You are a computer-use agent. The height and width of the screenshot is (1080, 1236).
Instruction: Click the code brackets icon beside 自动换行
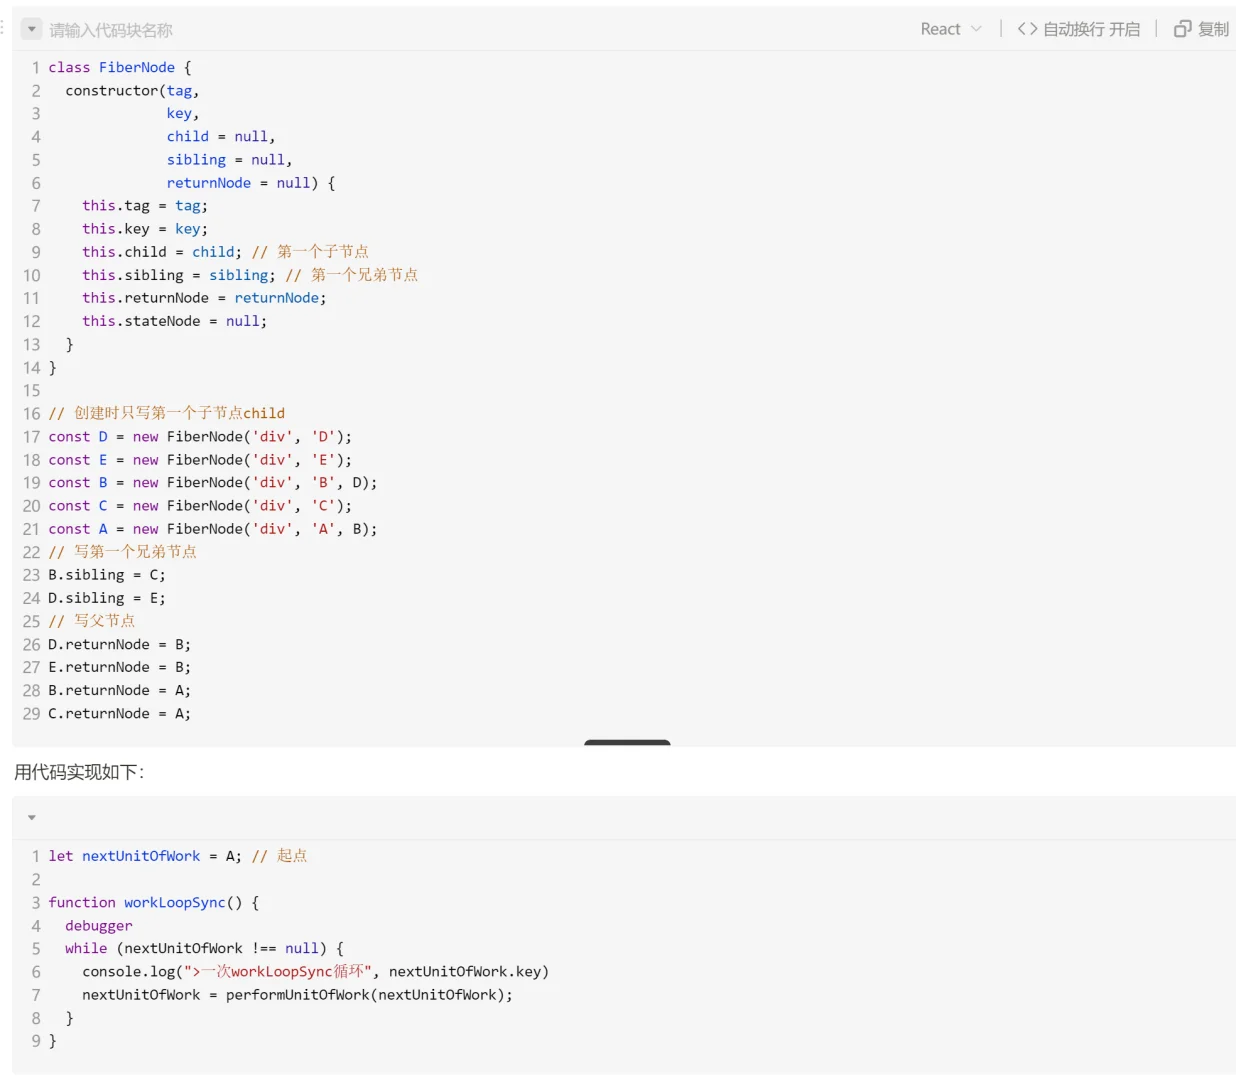1027,29
